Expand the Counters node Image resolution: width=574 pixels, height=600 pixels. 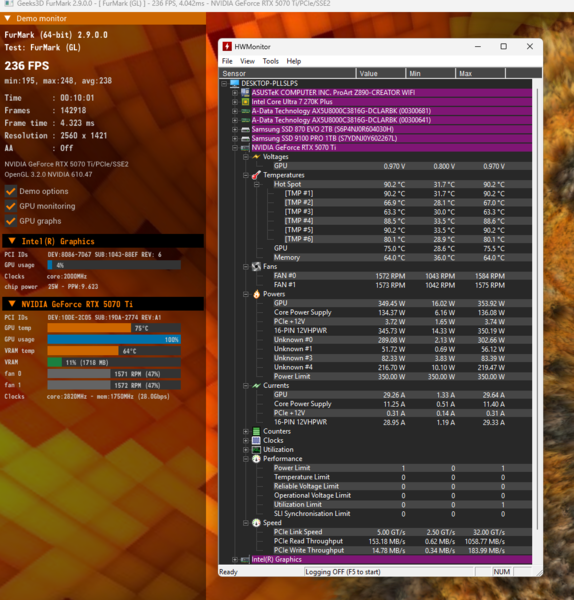coord(246,431)
